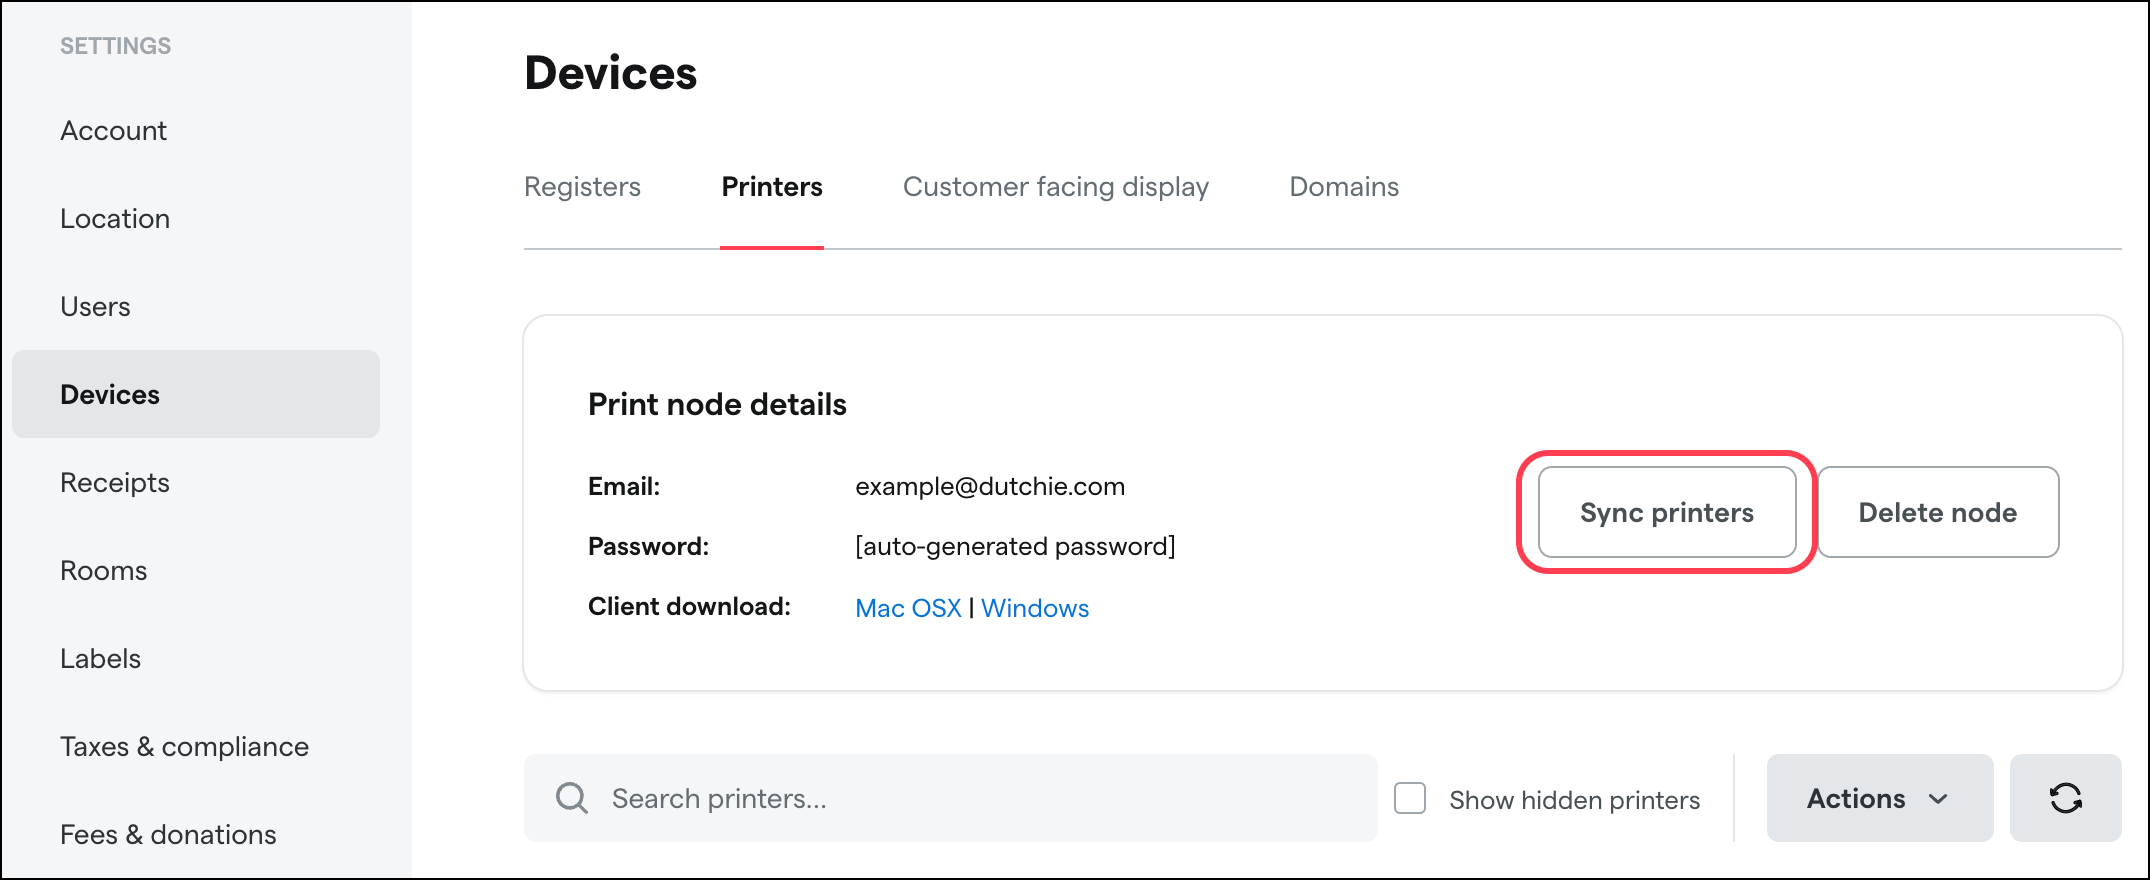Switch to the Registers tab

pyautogui.click(x=582, y=187)
